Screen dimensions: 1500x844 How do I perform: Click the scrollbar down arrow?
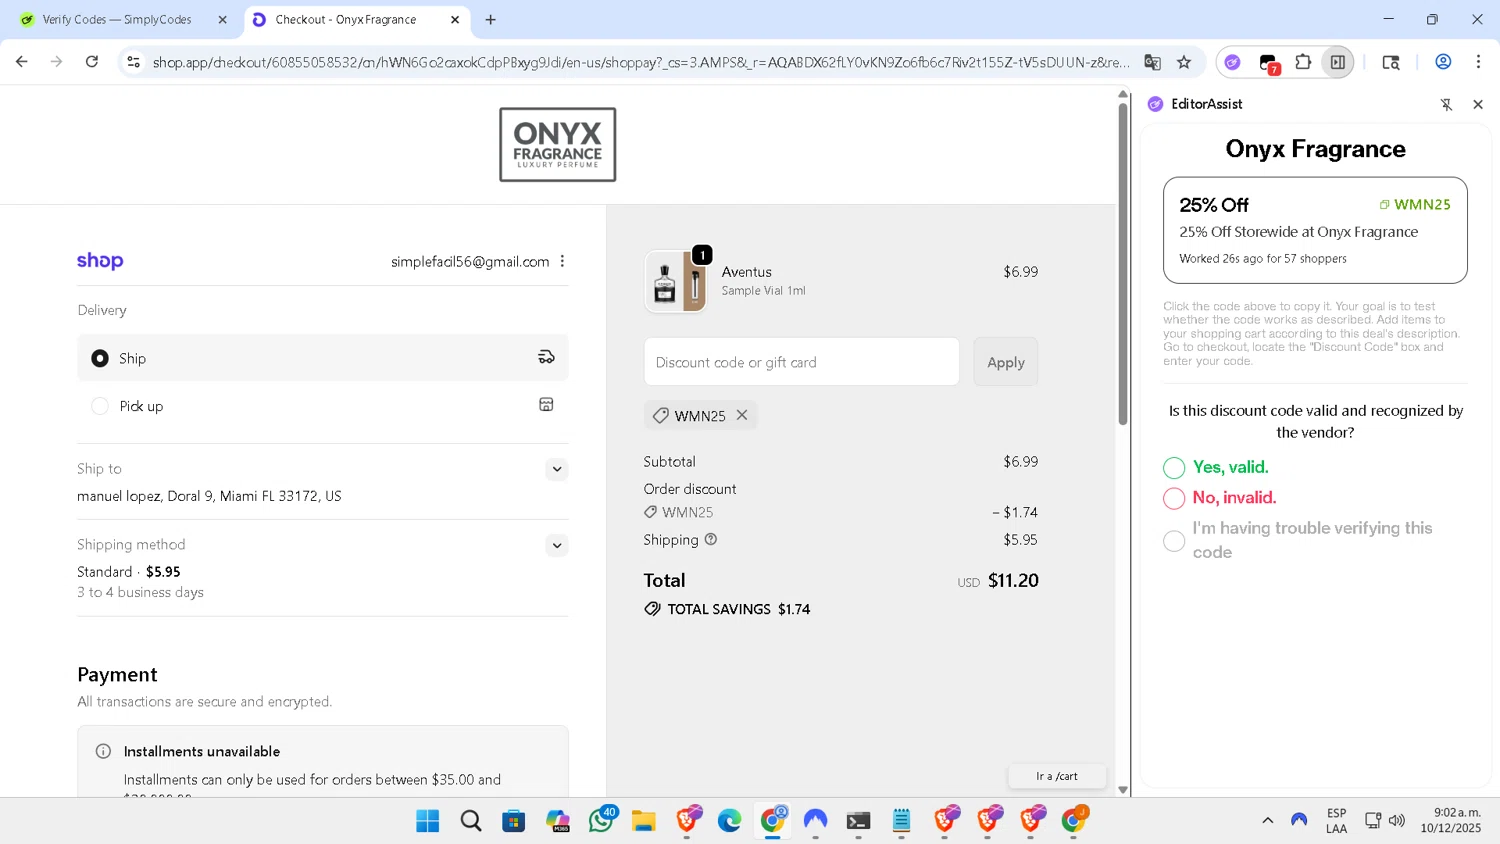tap(1123, 790)
